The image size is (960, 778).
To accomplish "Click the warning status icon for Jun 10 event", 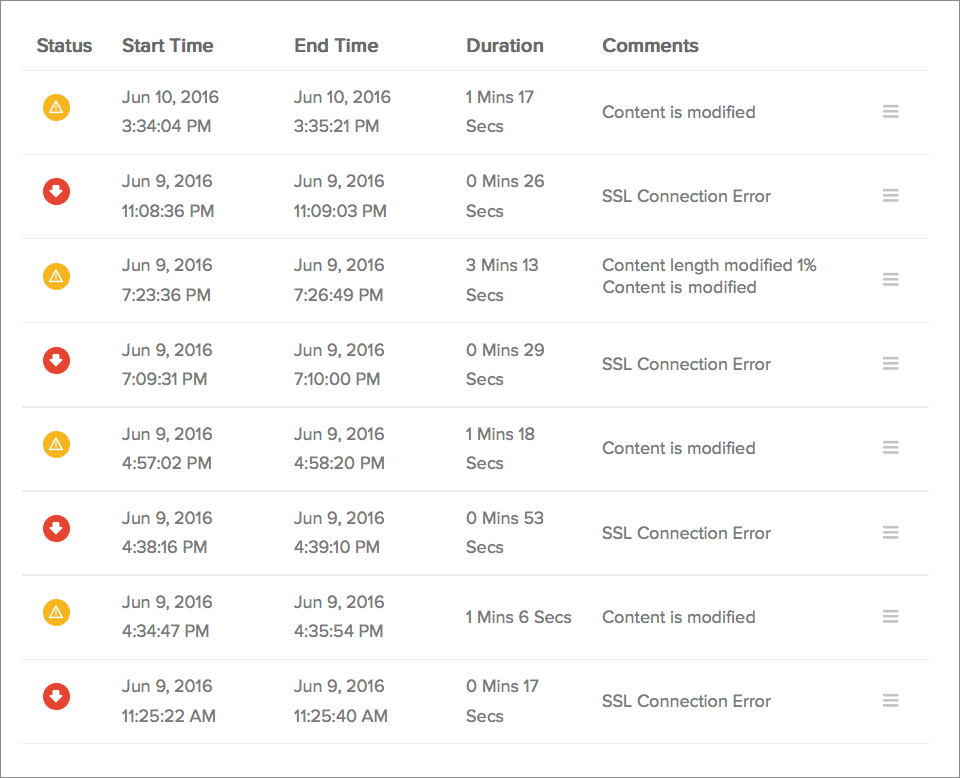I will (x=56, y=108).
